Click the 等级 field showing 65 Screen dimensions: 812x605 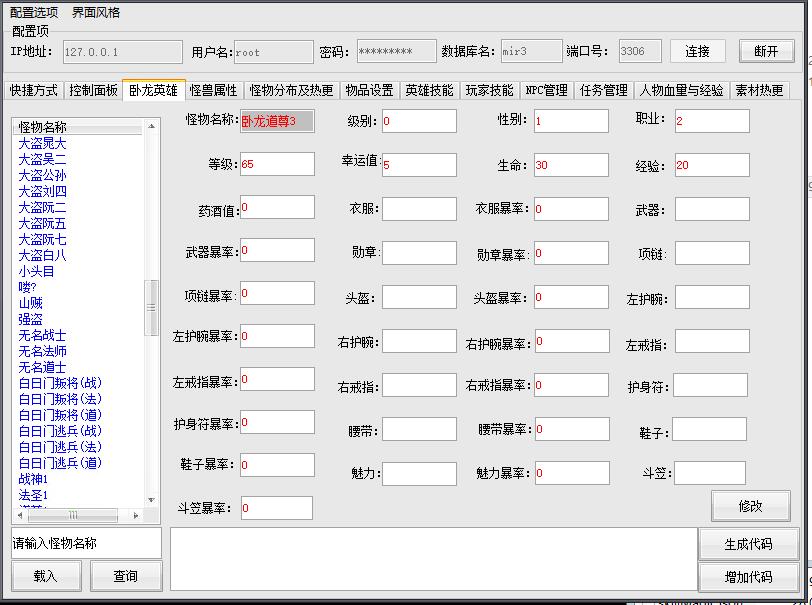click(x=276, y=164)
